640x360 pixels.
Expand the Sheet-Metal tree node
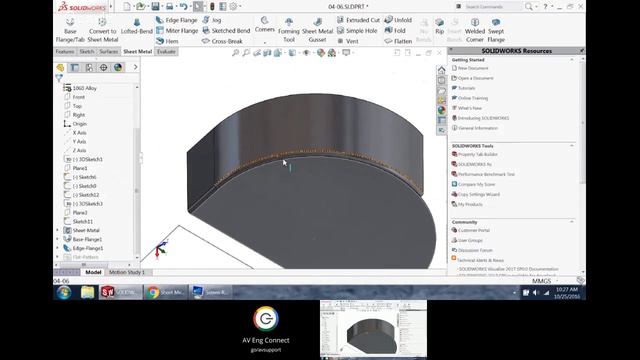click(x=57, y=230)
